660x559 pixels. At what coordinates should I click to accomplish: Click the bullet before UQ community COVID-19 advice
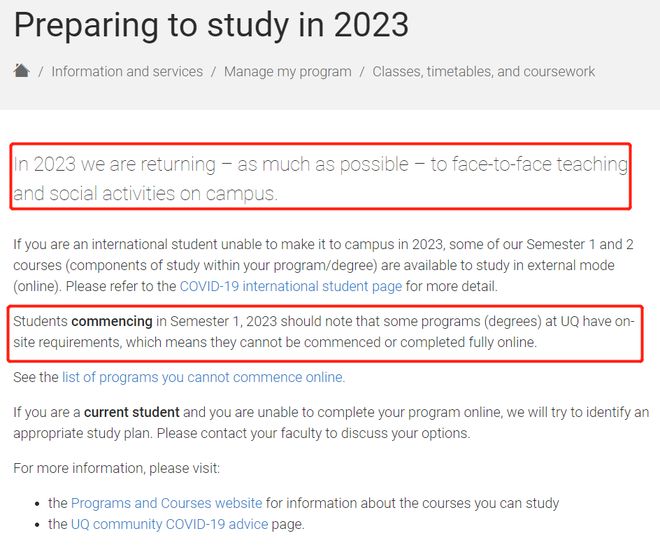pyautogui.click(x=37, y=525)
